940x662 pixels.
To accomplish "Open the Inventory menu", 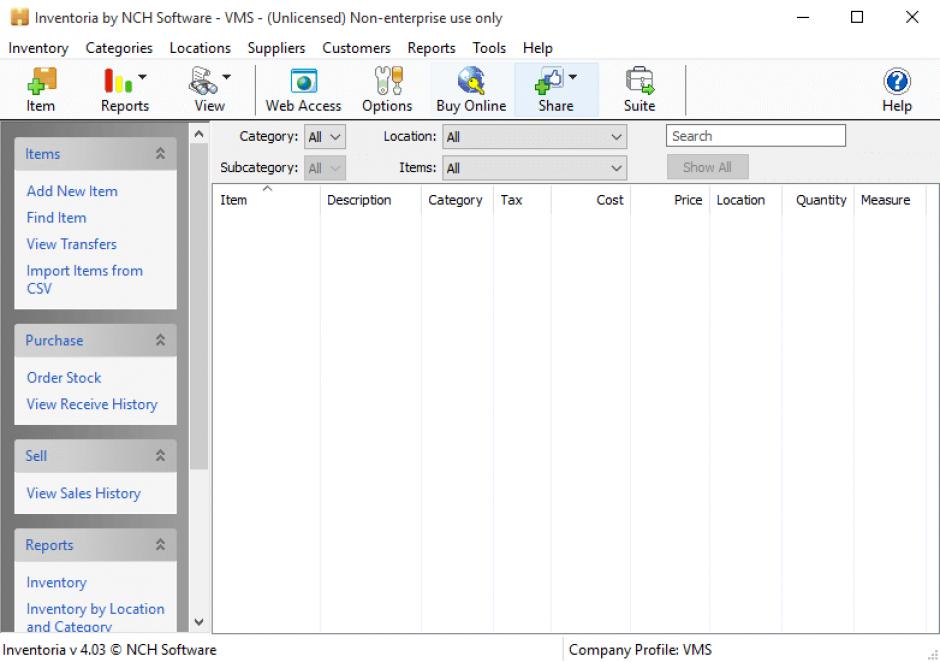I will click(x=38, y=48).
